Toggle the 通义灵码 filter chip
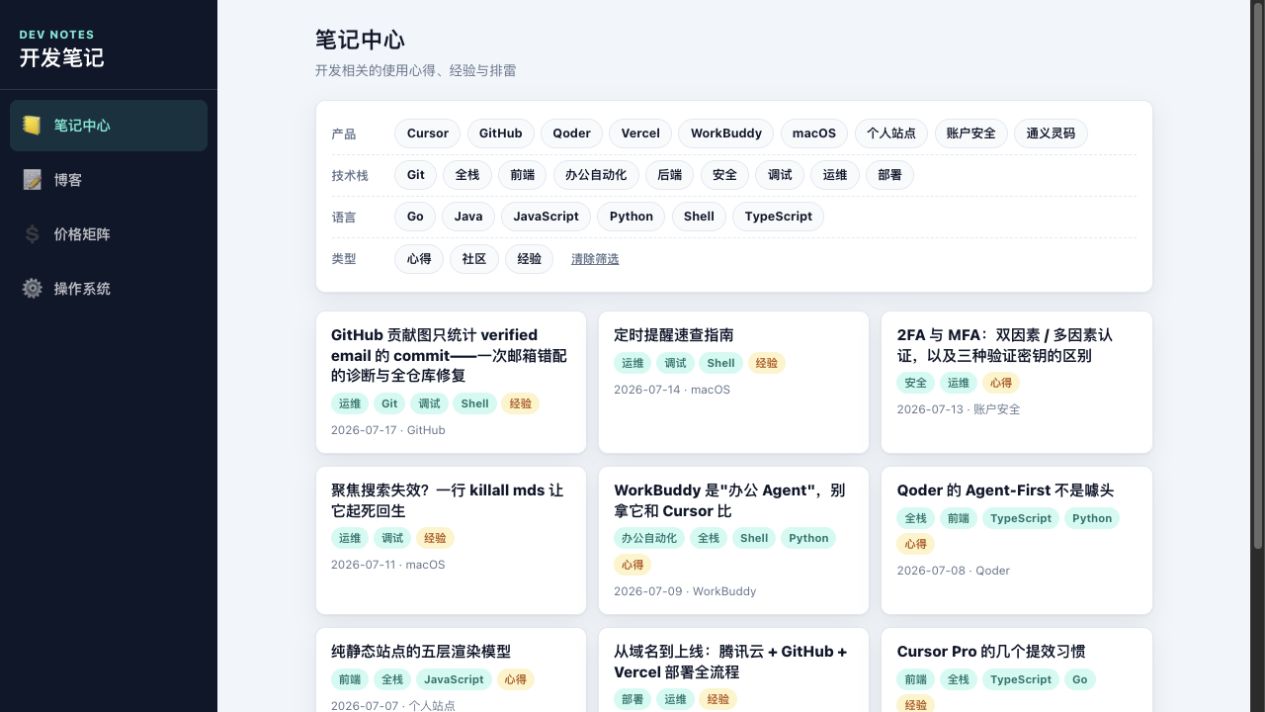This screenshot has height=712, width=1265. pos(1051,133)
